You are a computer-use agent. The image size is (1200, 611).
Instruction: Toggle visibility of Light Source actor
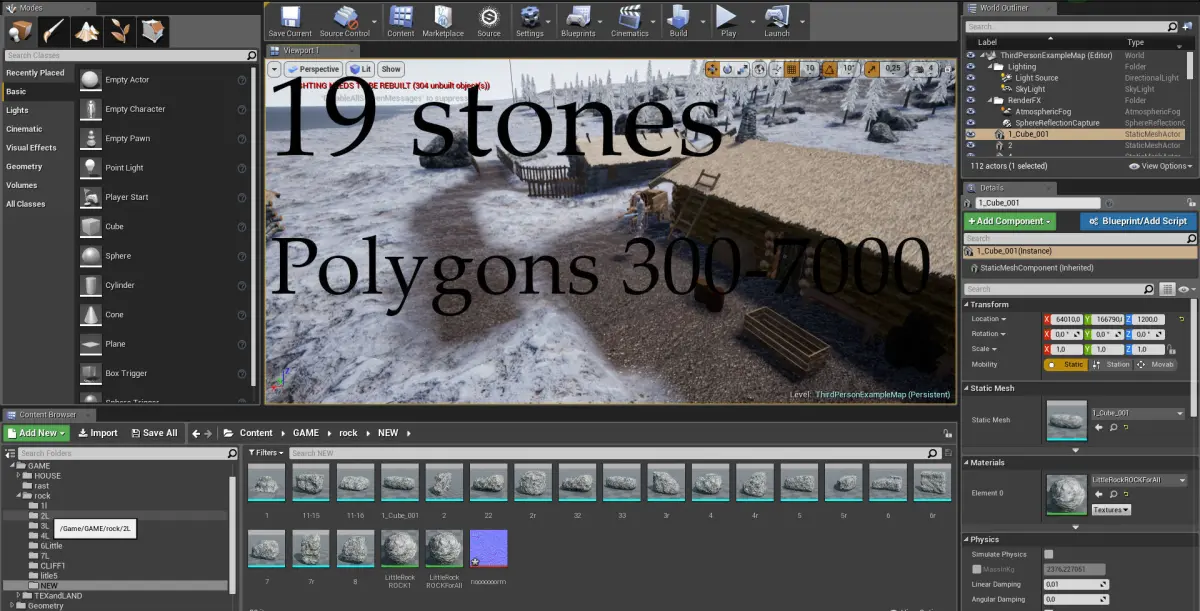click(970, 78)
